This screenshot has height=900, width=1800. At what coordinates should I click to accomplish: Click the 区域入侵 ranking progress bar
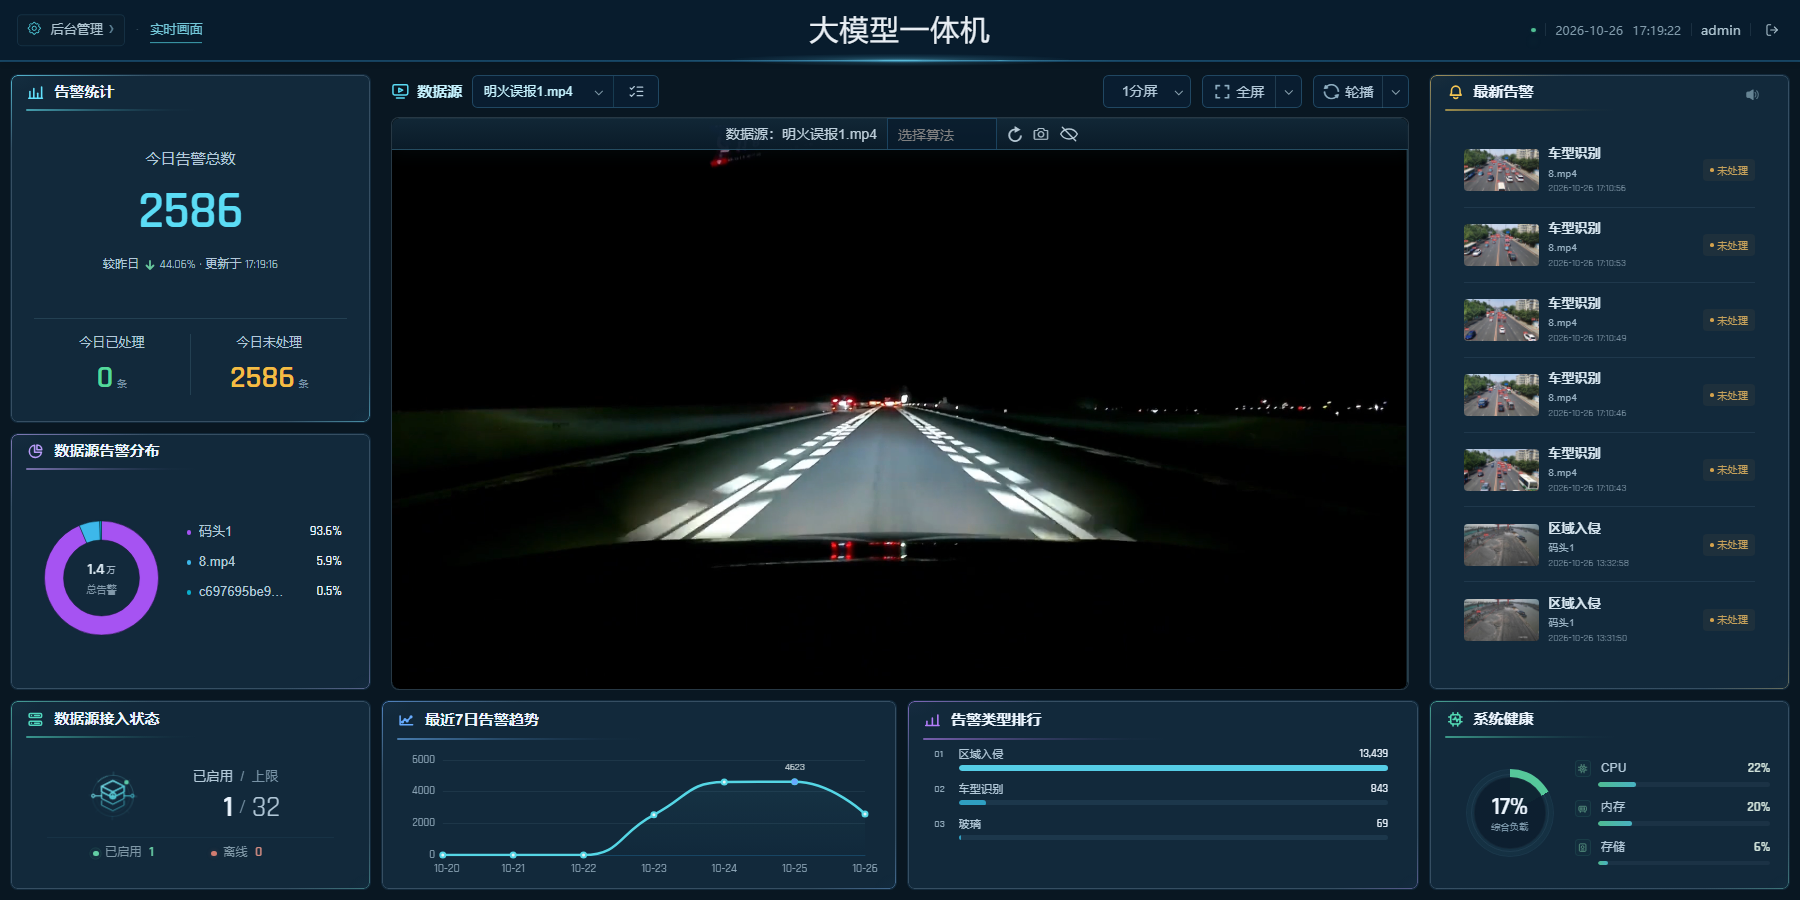(1173, 768)
